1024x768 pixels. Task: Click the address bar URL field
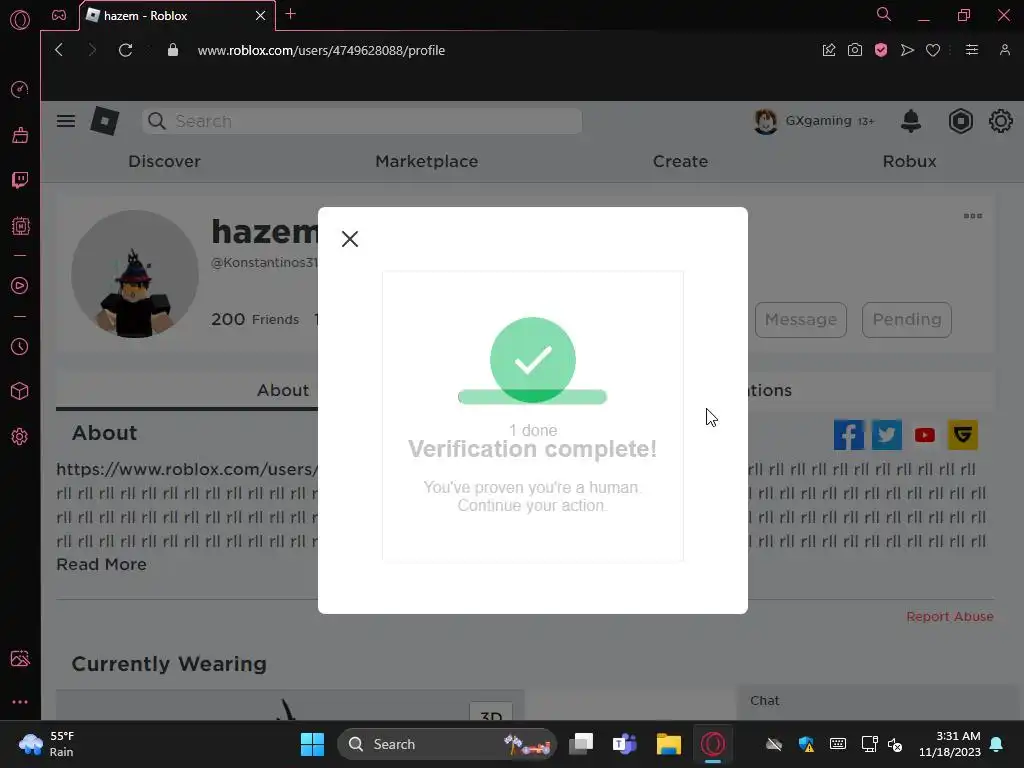click(321, 50)
